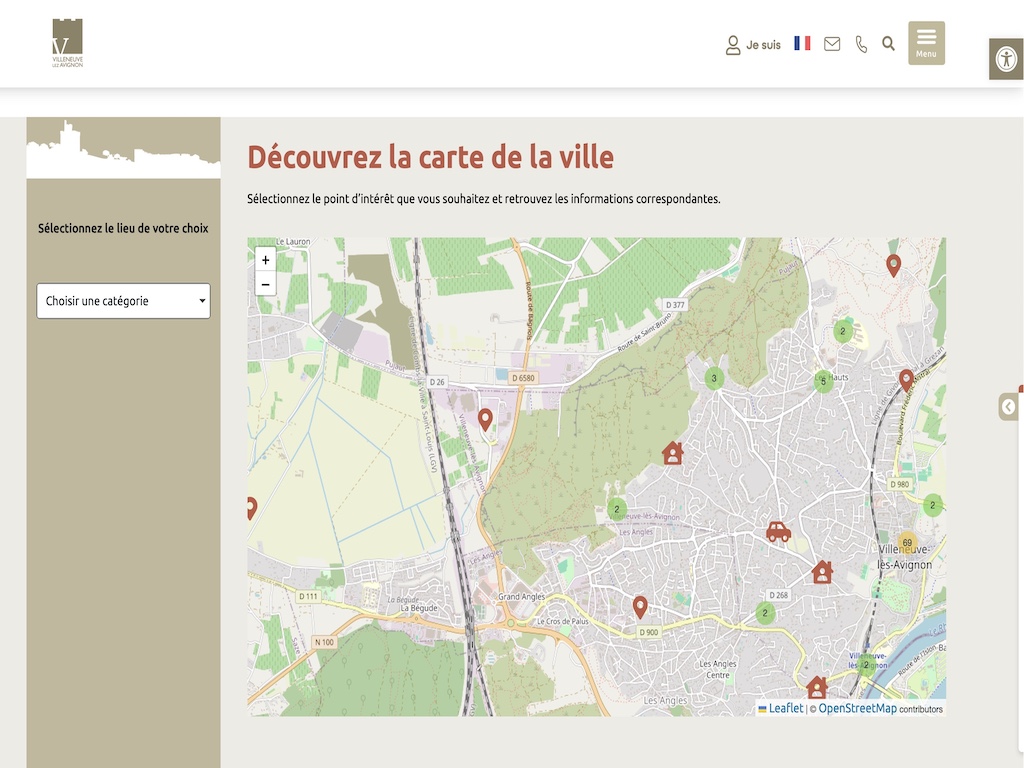The image size is (1024, 768).
Task: Click the envelope contact icon
Action: [x=832, y=44]
